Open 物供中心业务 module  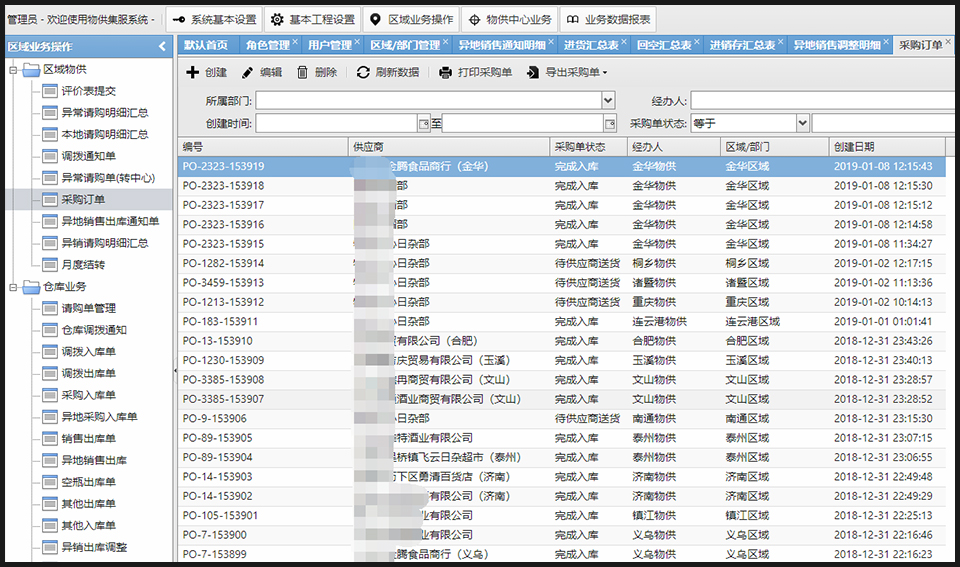(x=509, y=19)
